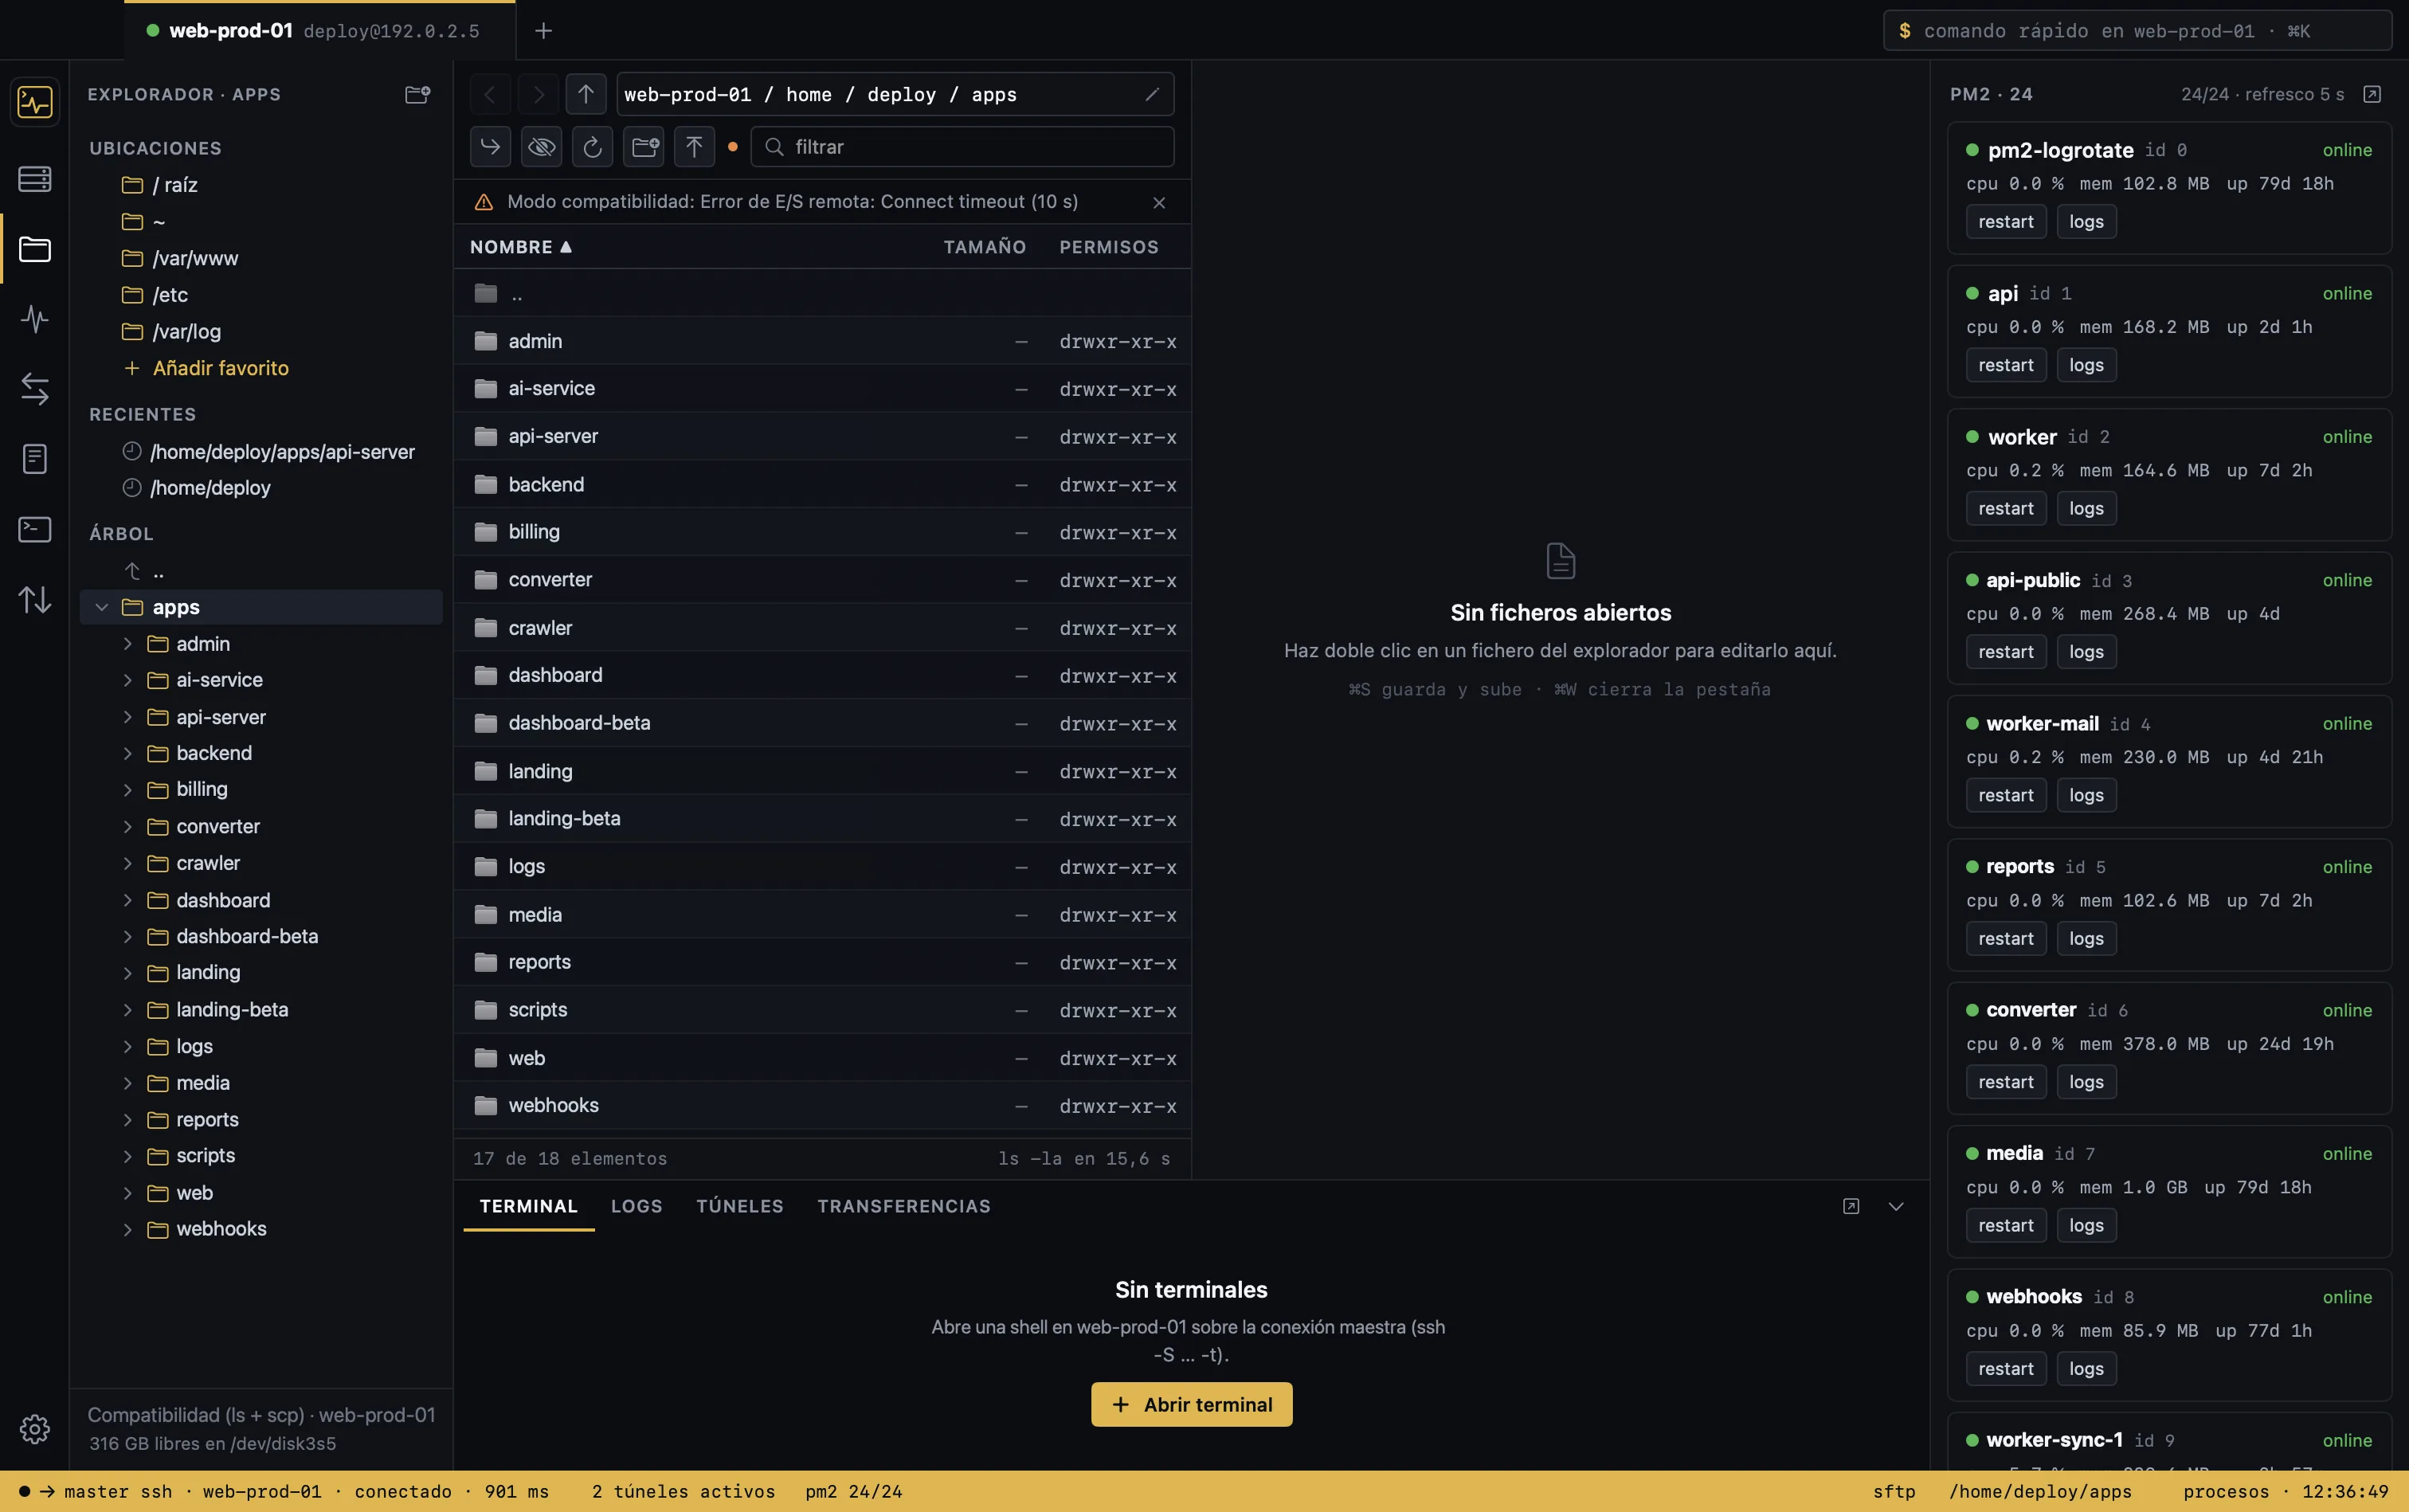Sort by NOMBRE column header

click(521, 247)
